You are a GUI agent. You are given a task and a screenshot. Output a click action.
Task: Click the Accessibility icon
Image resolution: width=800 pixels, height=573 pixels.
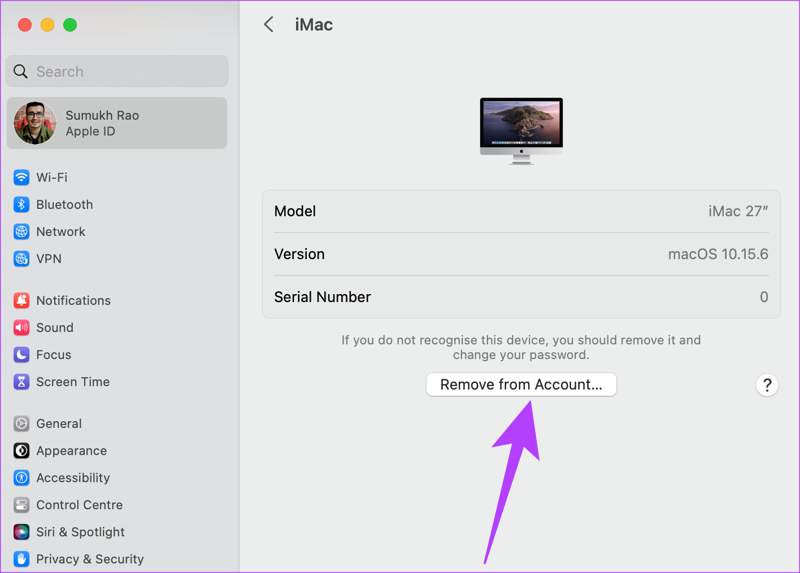21,477
